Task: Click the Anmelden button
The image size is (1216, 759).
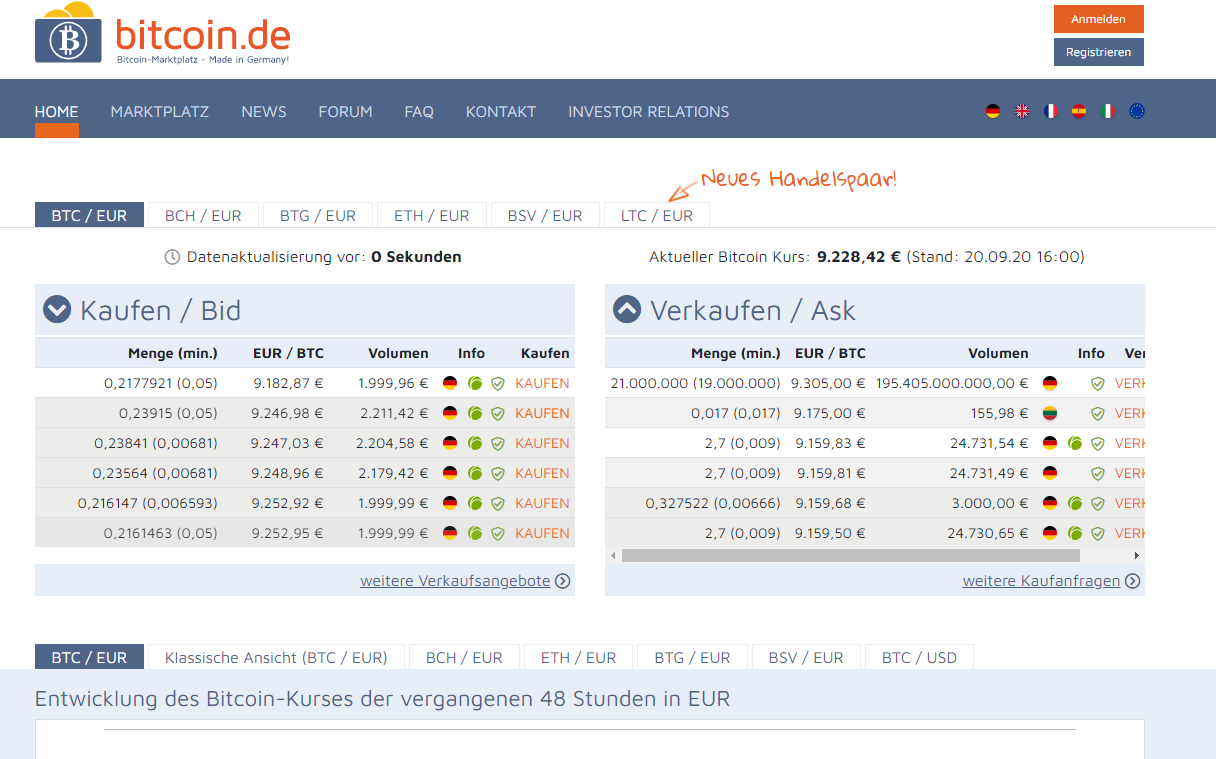Action: click(1098, 19)
